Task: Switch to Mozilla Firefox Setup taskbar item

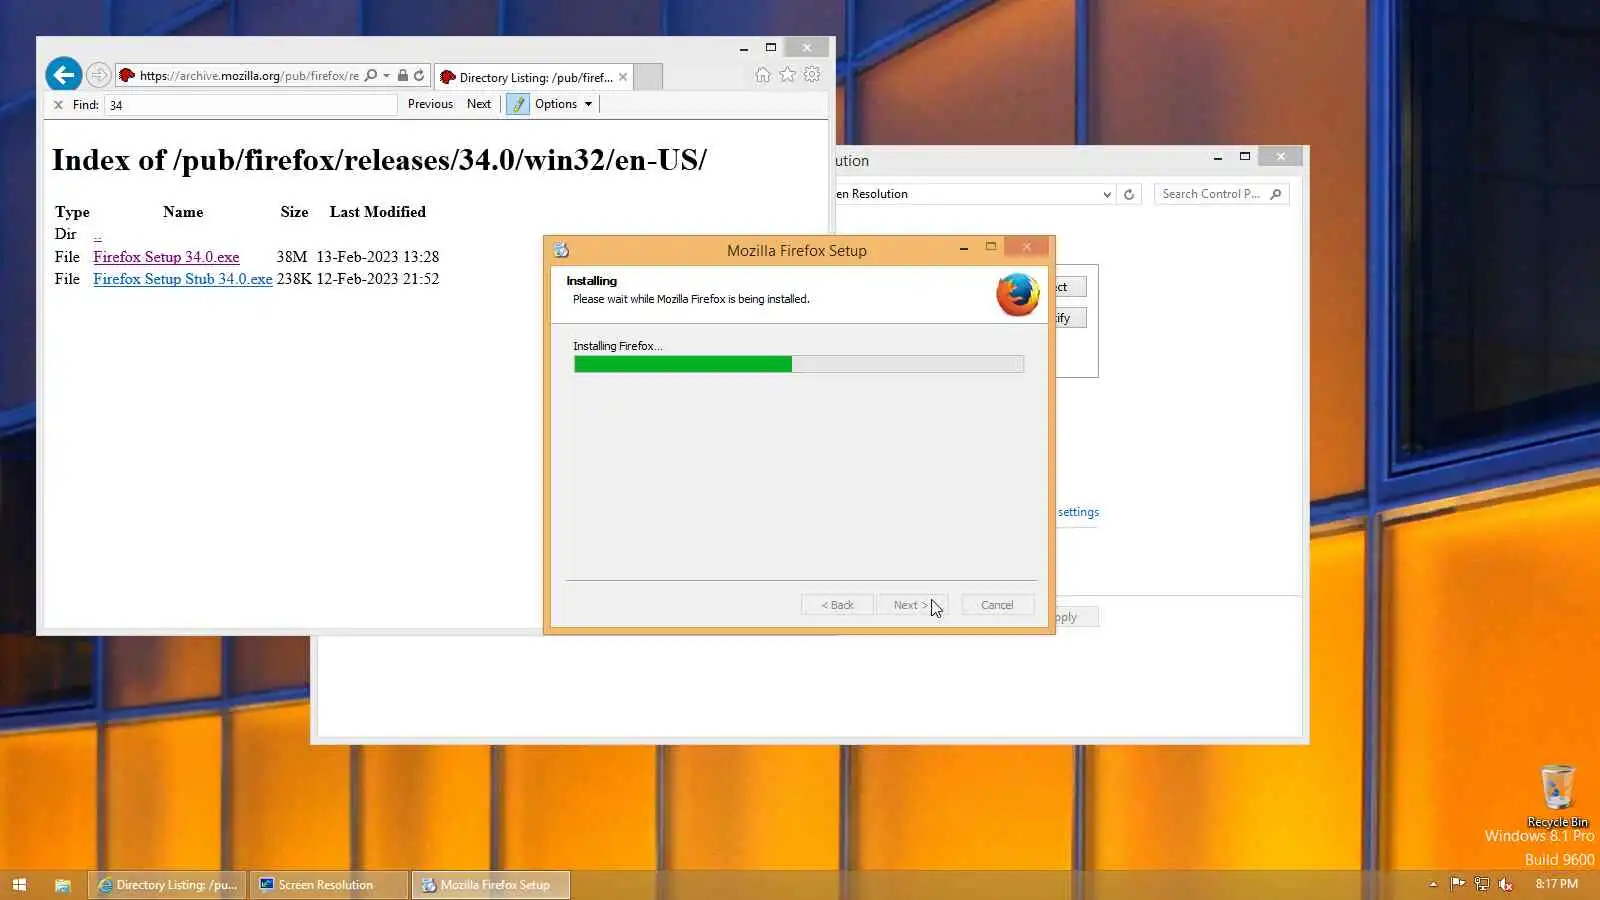Action: 490,885
